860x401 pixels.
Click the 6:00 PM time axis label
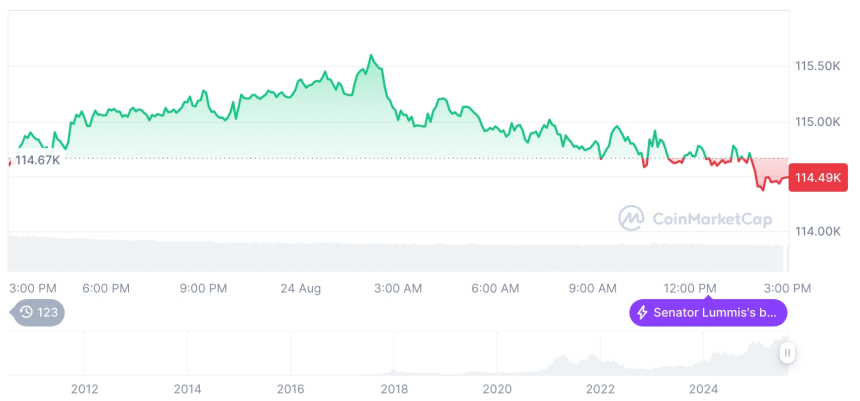click(x=106, y=288)
